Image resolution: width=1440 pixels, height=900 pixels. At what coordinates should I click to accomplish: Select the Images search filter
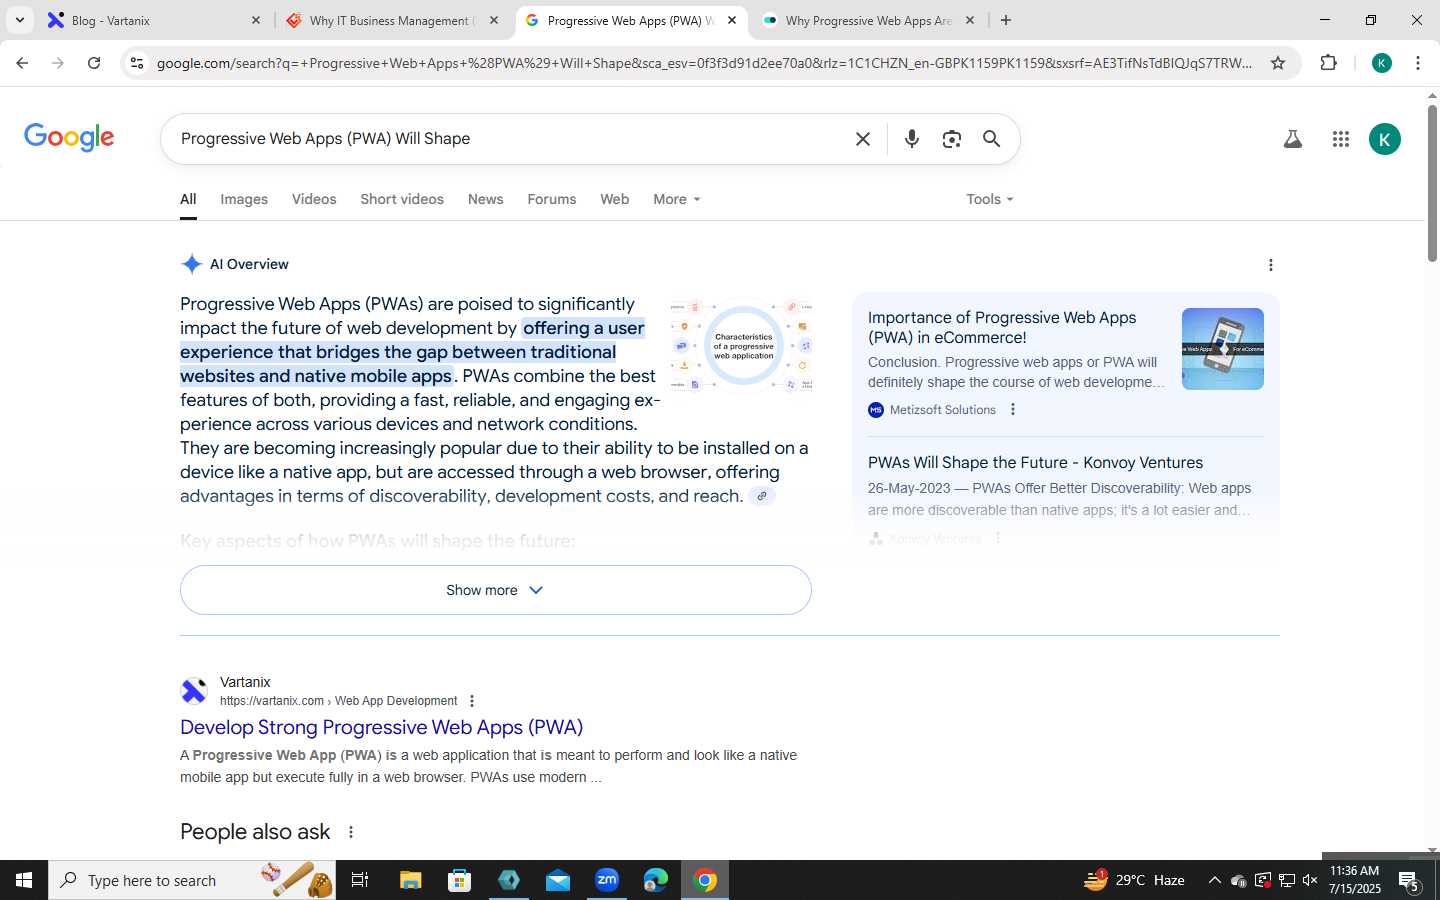point(244,199)
